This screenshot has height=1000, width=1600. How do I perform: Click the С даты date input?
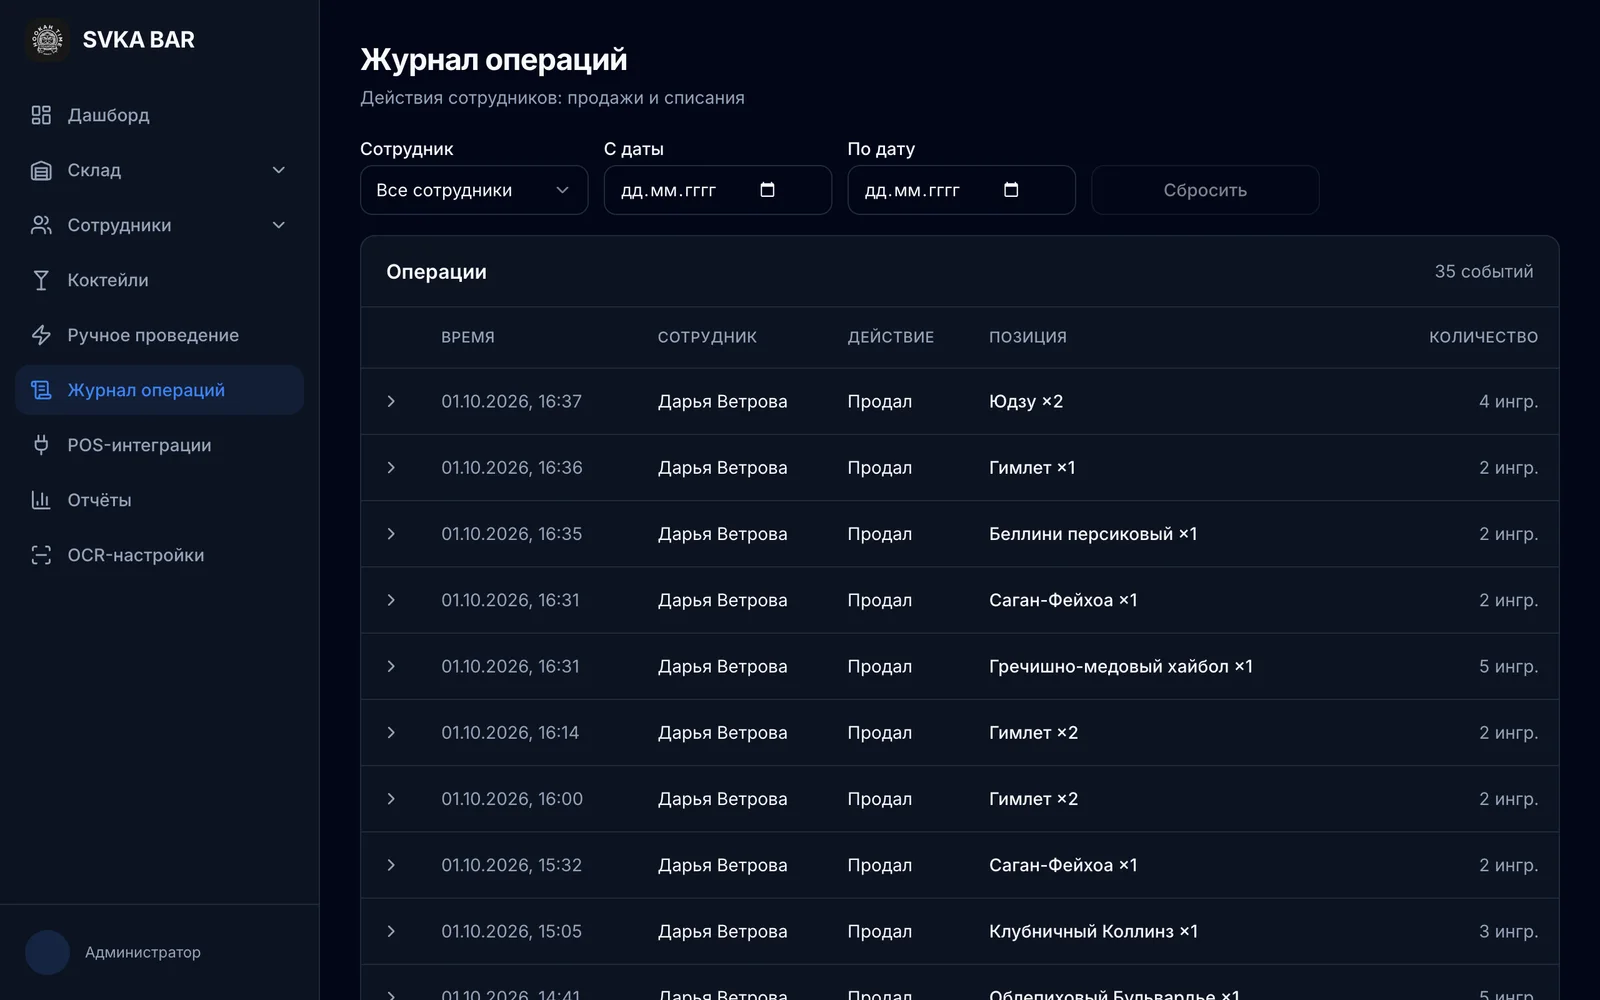click(x=718, y=190)
